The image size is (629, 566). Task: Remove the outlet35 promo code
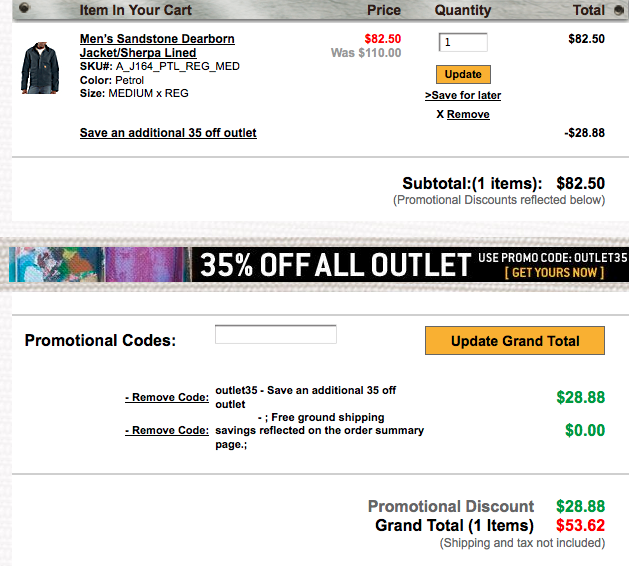167,397
